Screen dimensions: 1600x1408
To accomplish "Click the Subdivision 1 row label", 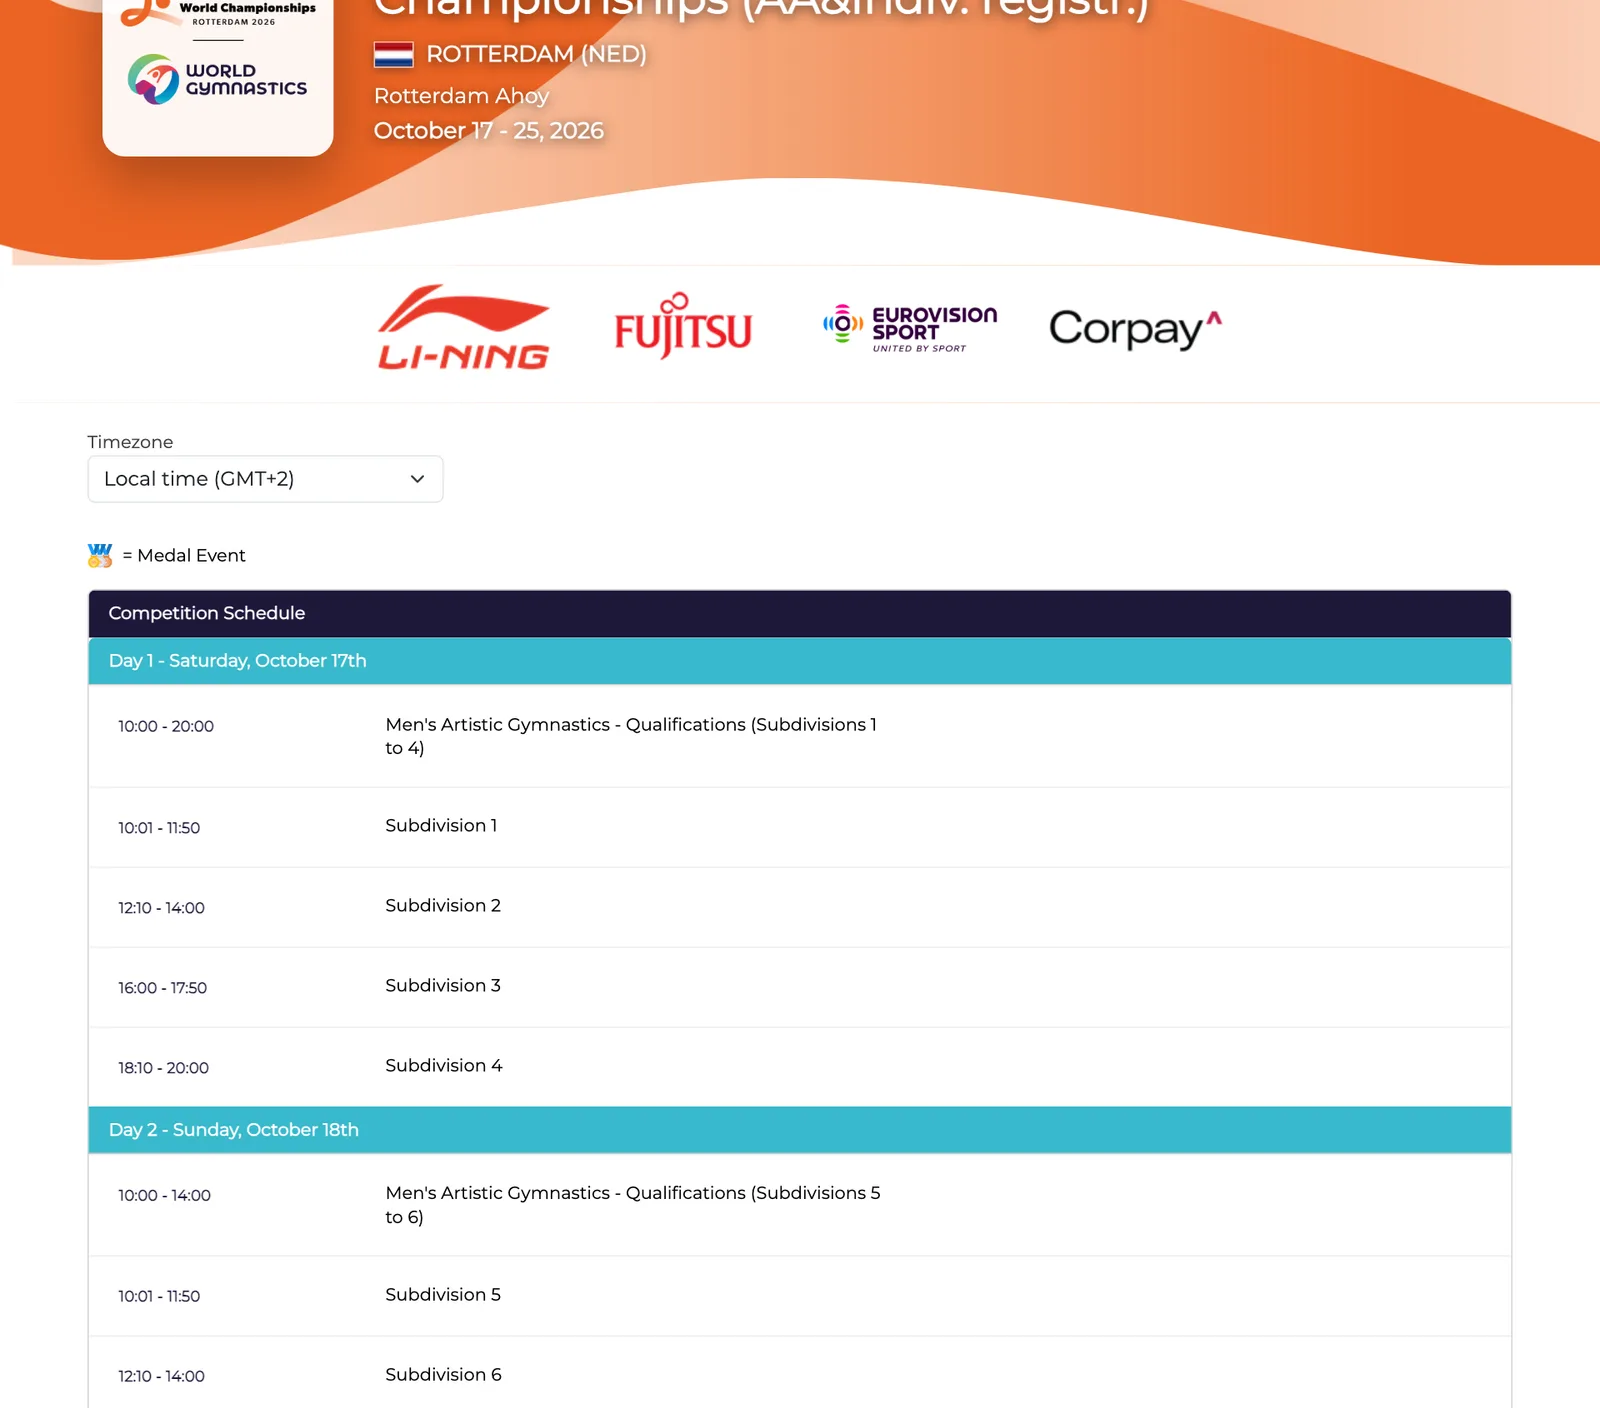I will pos(441,825).
